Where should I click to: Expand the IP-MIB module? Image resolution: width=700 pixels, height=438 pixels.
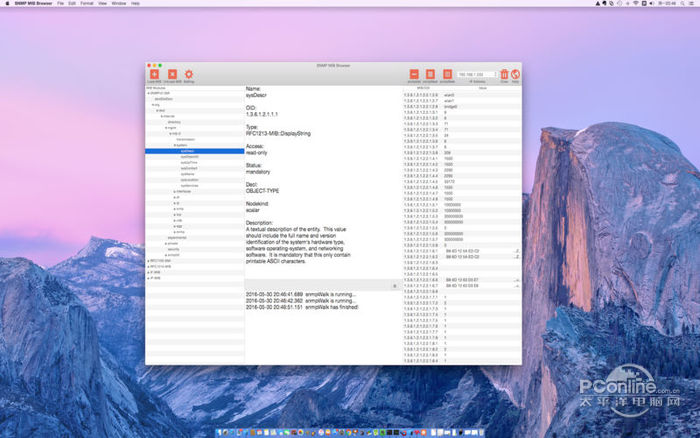click(148, 278)
